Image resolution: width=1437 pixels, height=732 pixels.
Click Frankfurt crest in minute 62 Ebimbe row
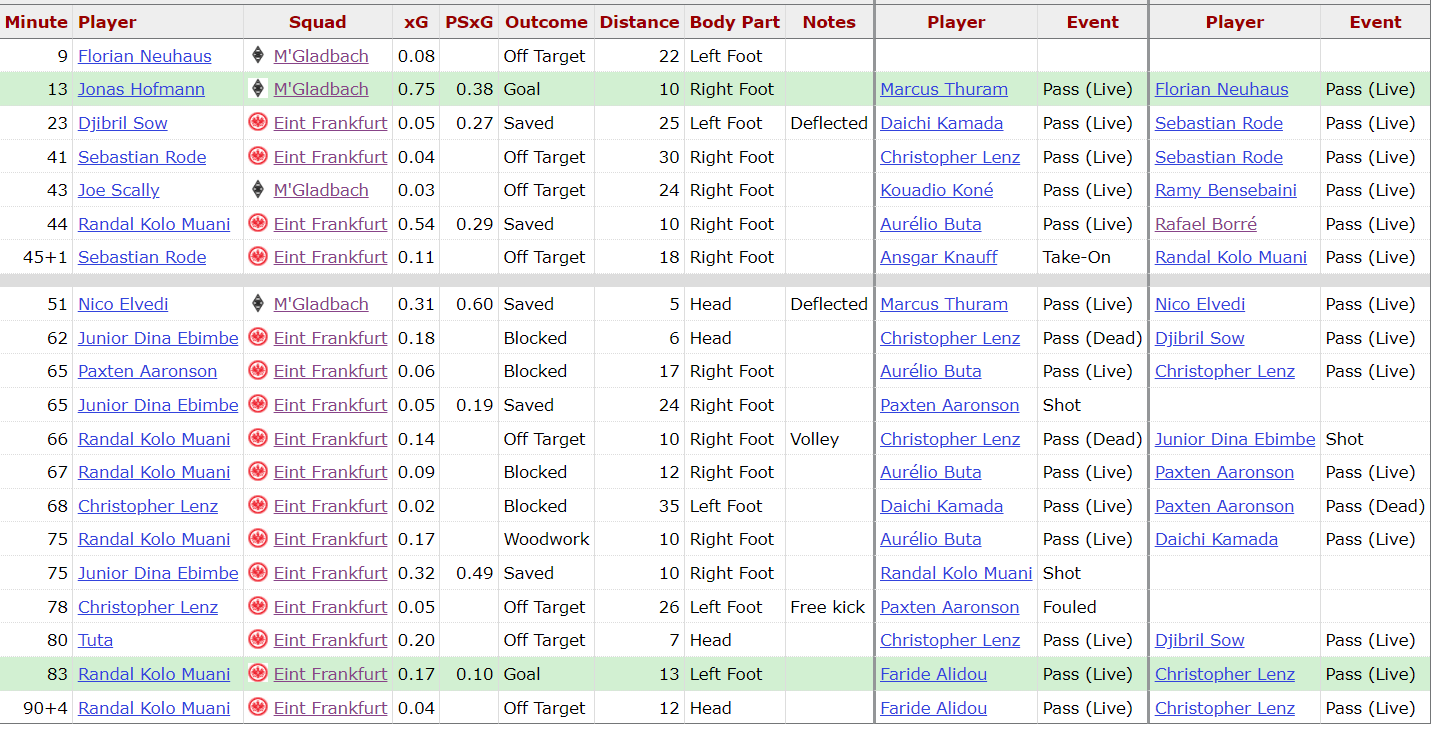[257, 338]
